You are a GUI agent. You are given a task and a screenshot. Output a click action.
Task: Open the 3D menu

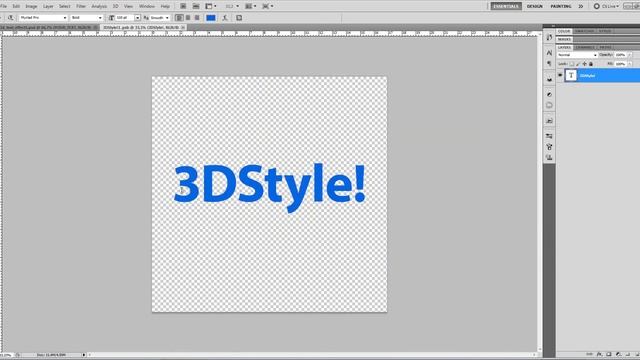click(116, 6)
